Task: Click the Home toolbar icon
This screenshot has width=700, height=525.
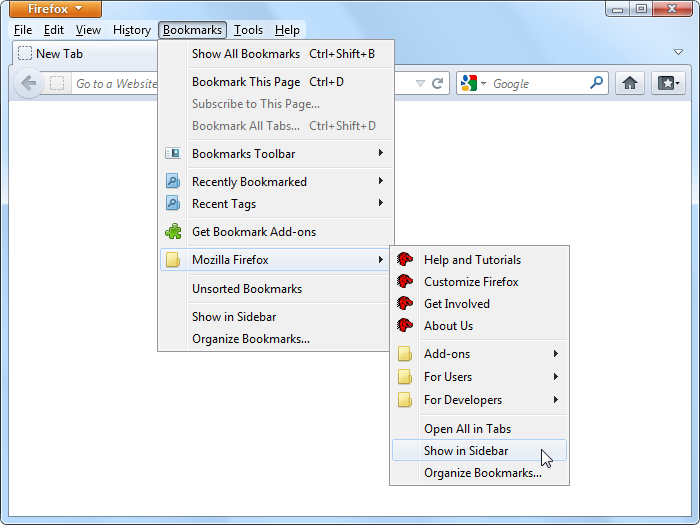Action: (630, 84)
